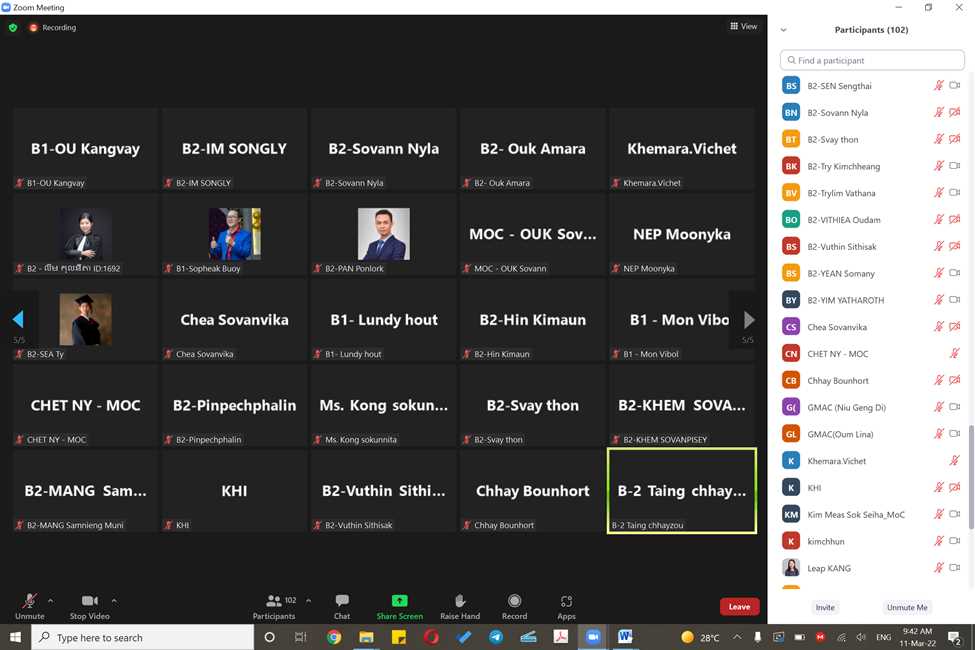Toggle mic icon for CHET NY - MOC
This screenshot has height=650, width=975.
pos(954,353)
